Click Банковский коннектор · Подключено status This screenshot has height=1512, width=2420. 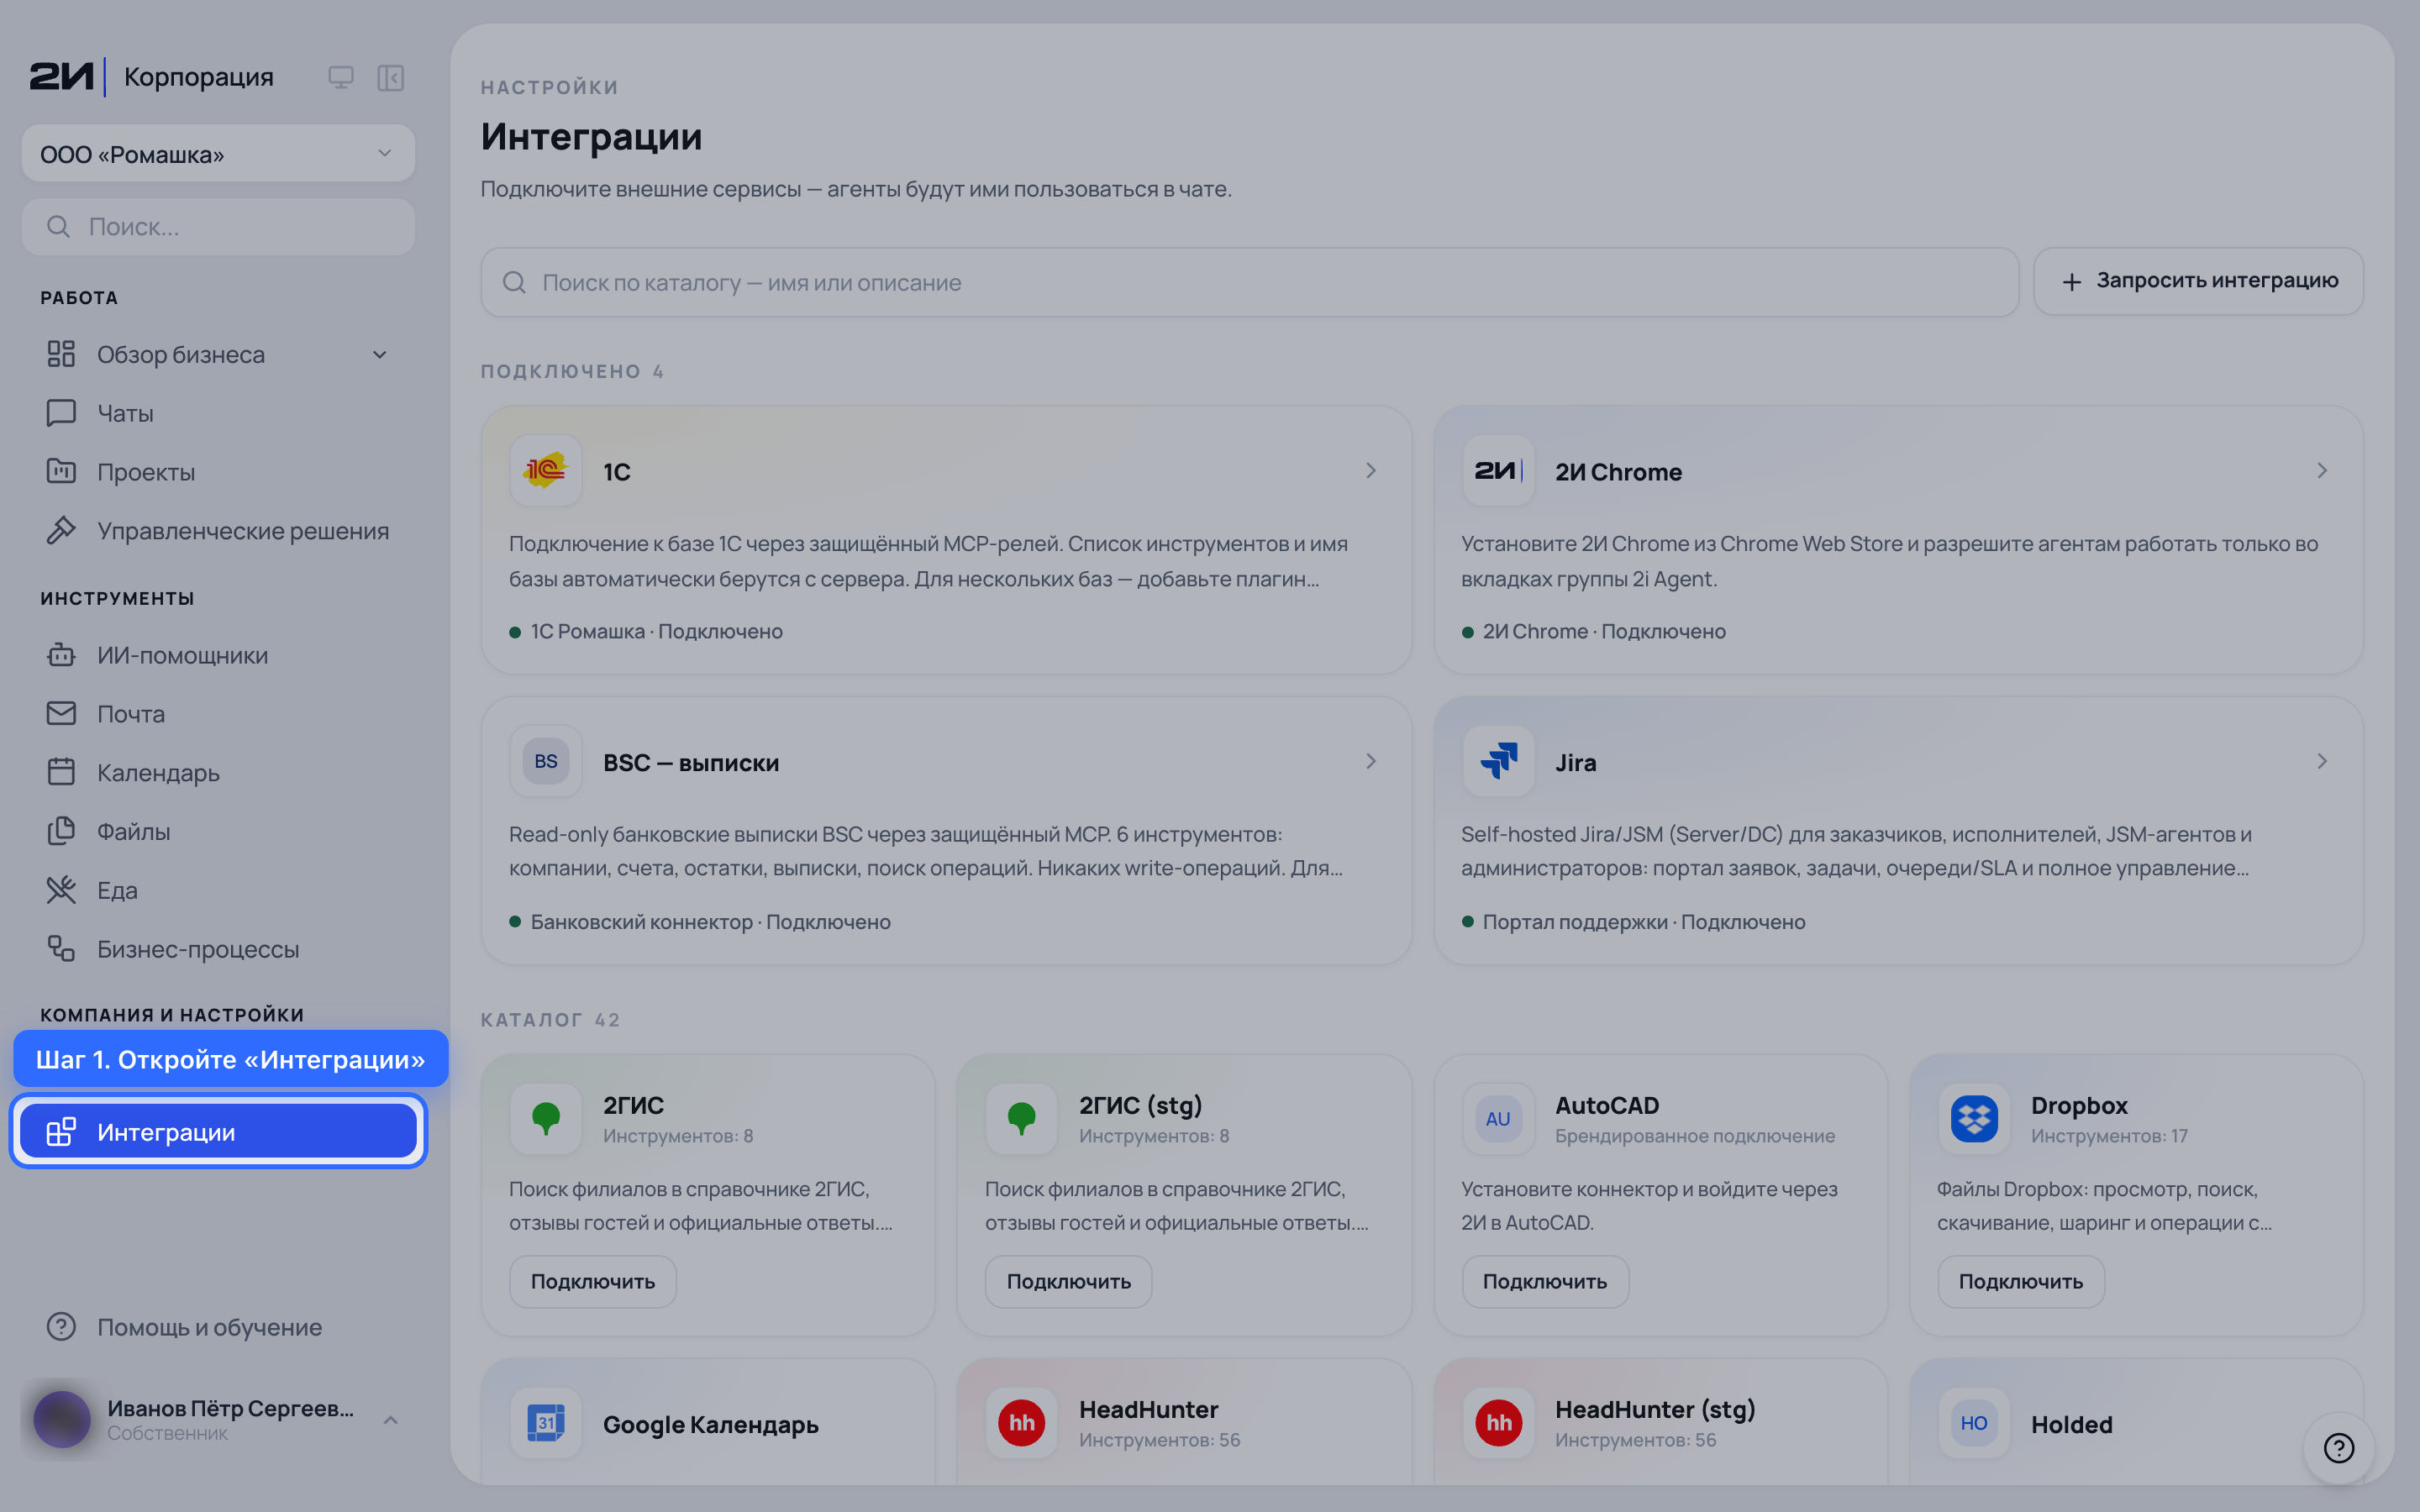pyautogui.click(x=710, y=922)
